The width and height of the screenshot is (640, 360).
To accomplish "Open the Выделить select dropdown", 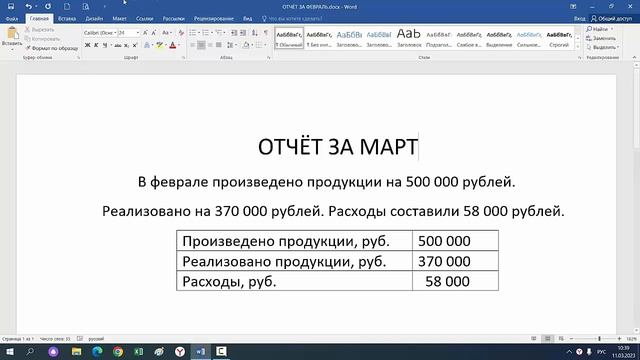I will point(602,47).
